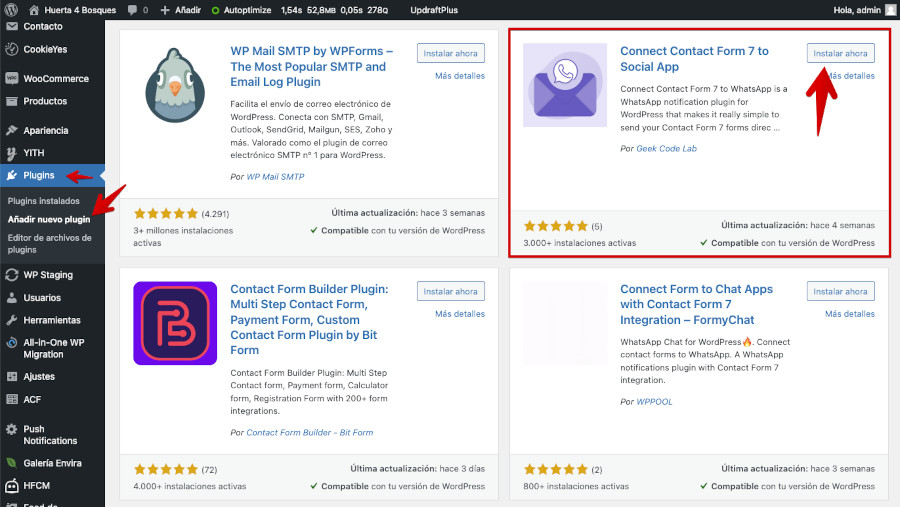This screenshot has height=507, width=900.
Task: Click the Galería Envira leaf icon
Action: point(11,463)
